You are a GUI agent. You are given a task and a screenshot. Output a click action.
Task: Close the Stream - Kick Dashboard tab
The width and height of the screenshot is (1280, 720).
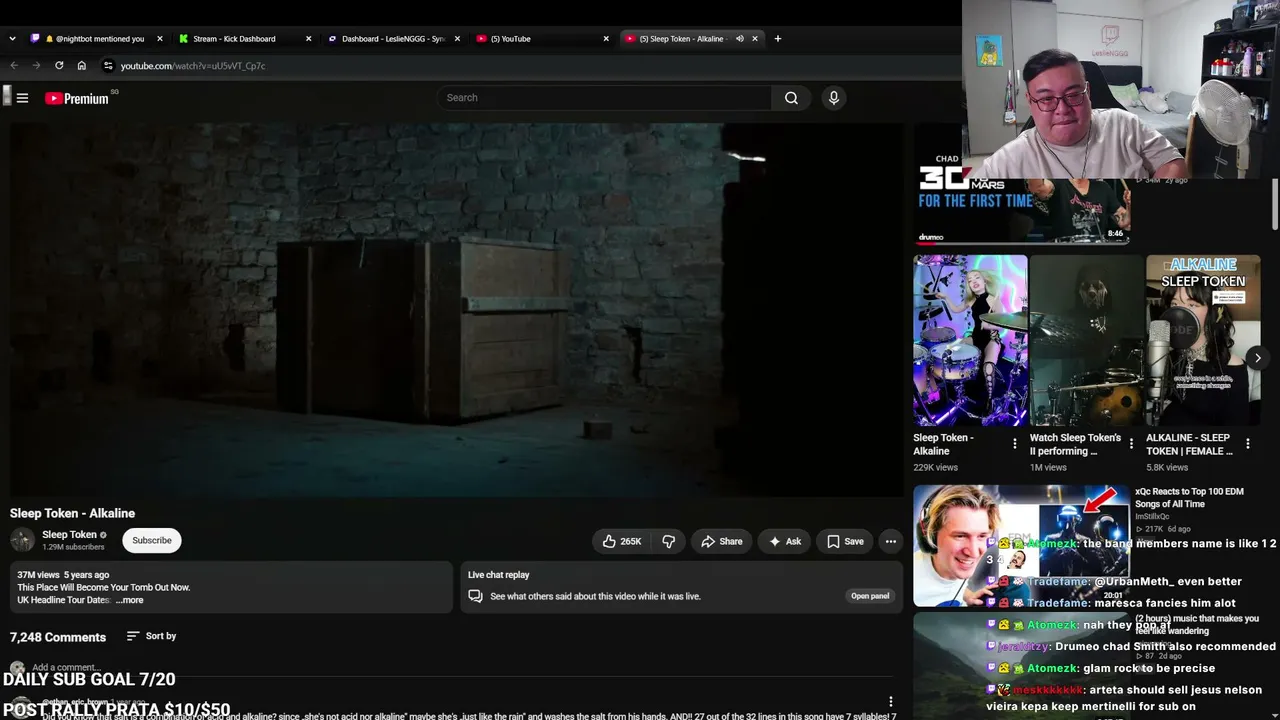click(x=308, y=39)
